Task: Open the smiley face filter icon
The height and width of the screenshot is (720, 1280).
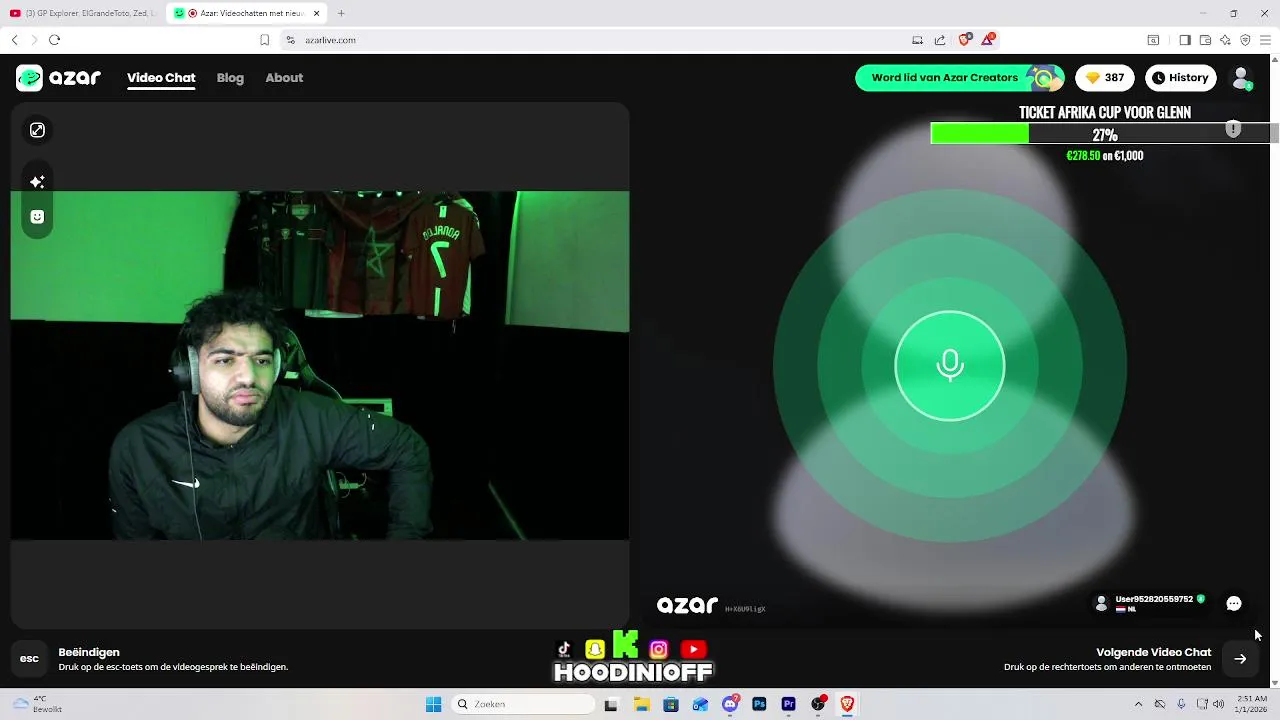Action: point(37,217)
